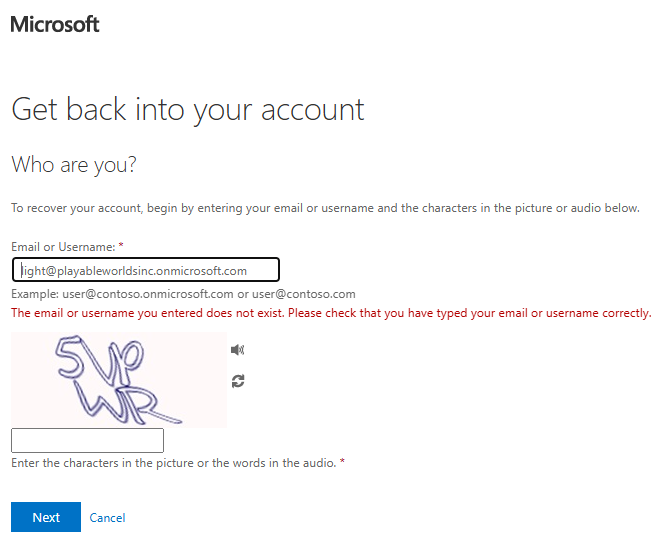Click 'Enter the characters in the picture' label
The image size is (671, 550).
[174, 463]
